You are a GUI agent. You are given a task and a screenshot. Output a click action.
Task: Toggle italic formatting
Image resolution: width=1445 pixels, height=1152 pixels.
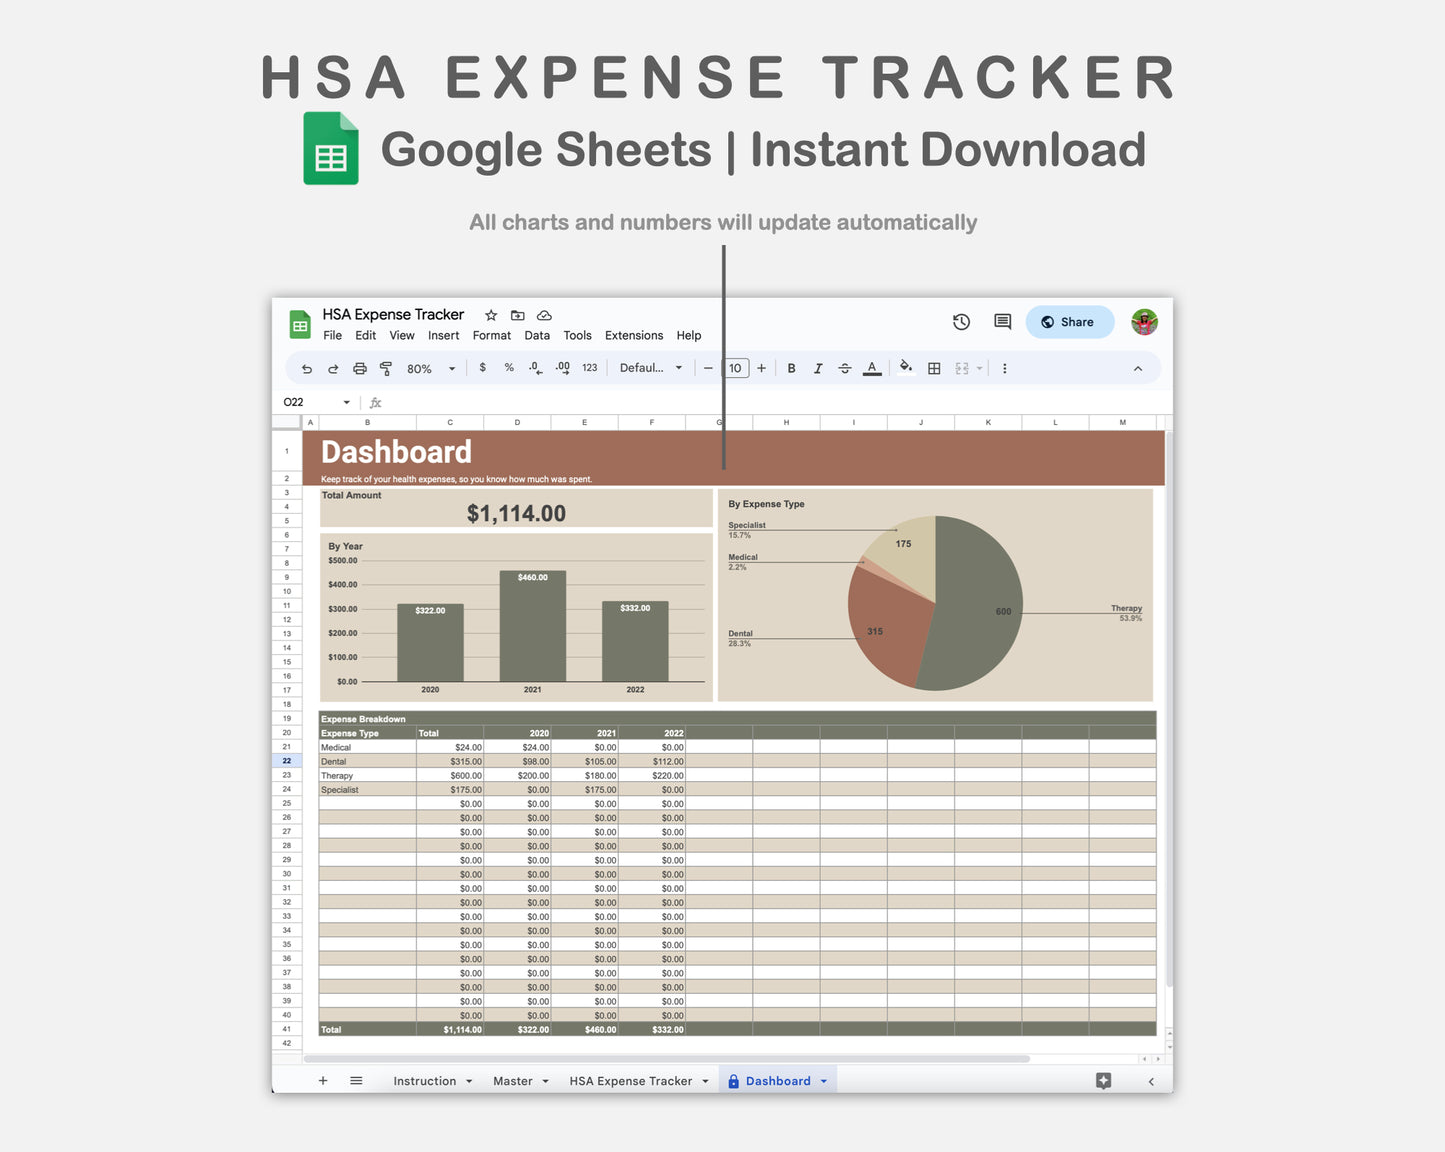[818, 368]
